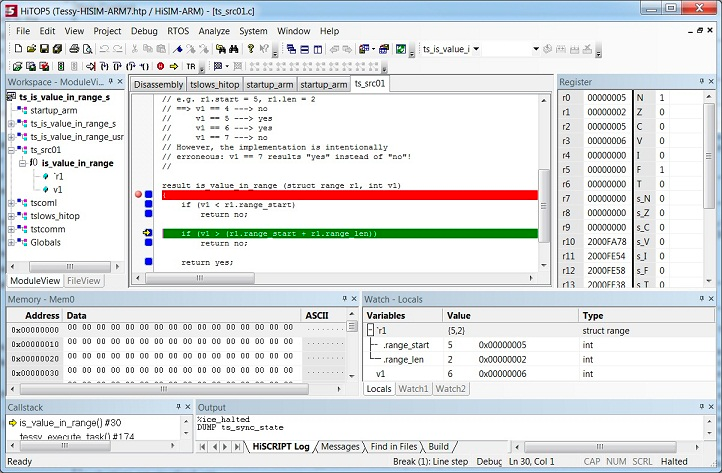This screenshot has height=473, width=722.
Task: Cascade windows using toolbar icon
Action: (x=291, y=49)
